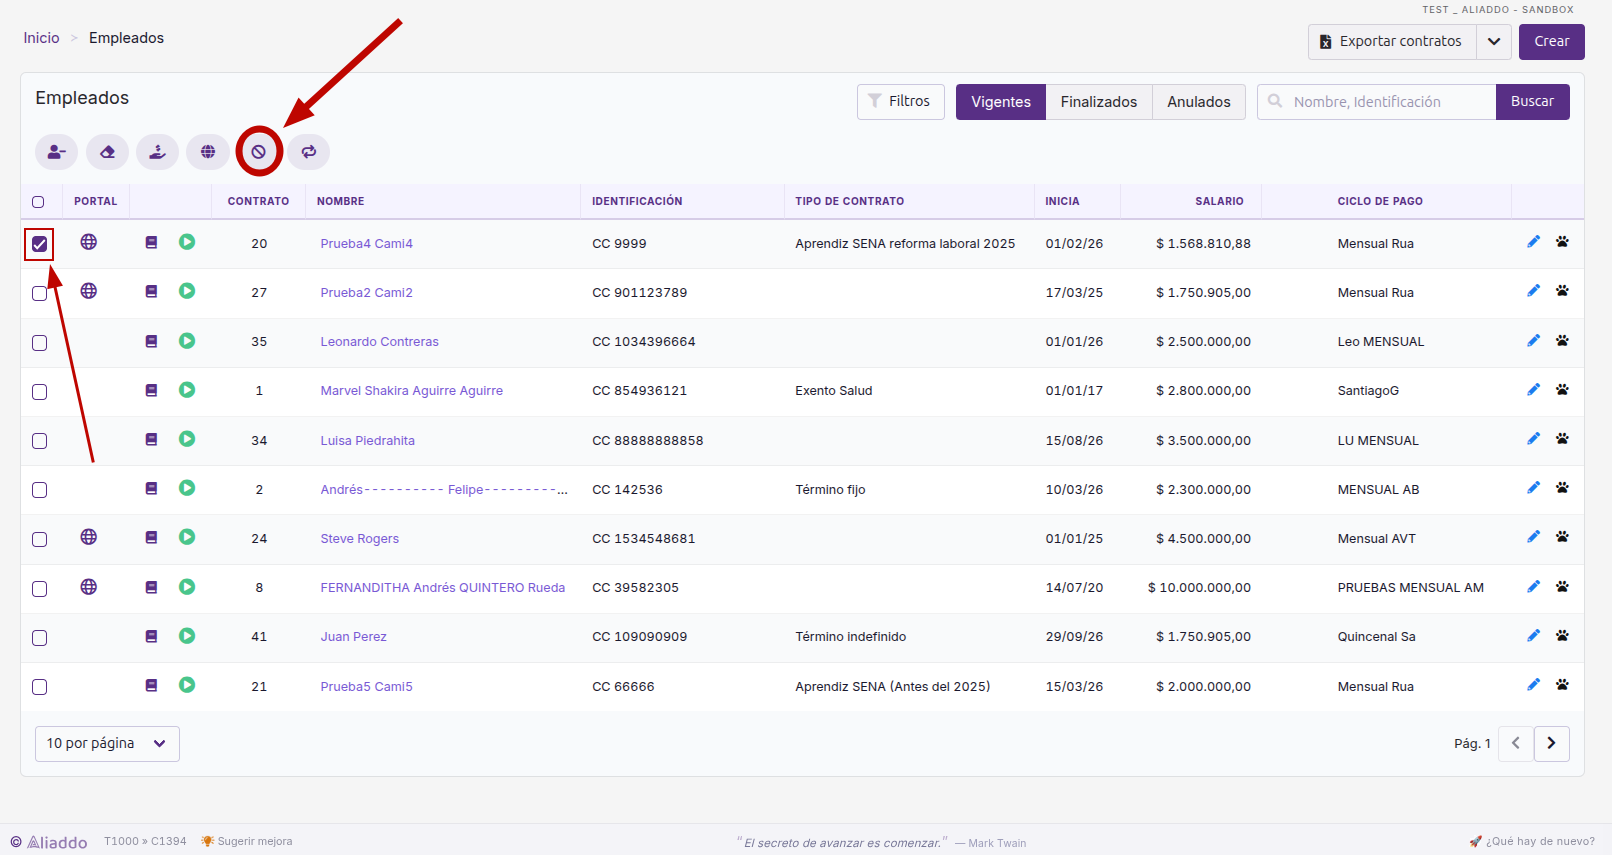Click the Nombre, Identificación search field

[x=1376, y=102]
